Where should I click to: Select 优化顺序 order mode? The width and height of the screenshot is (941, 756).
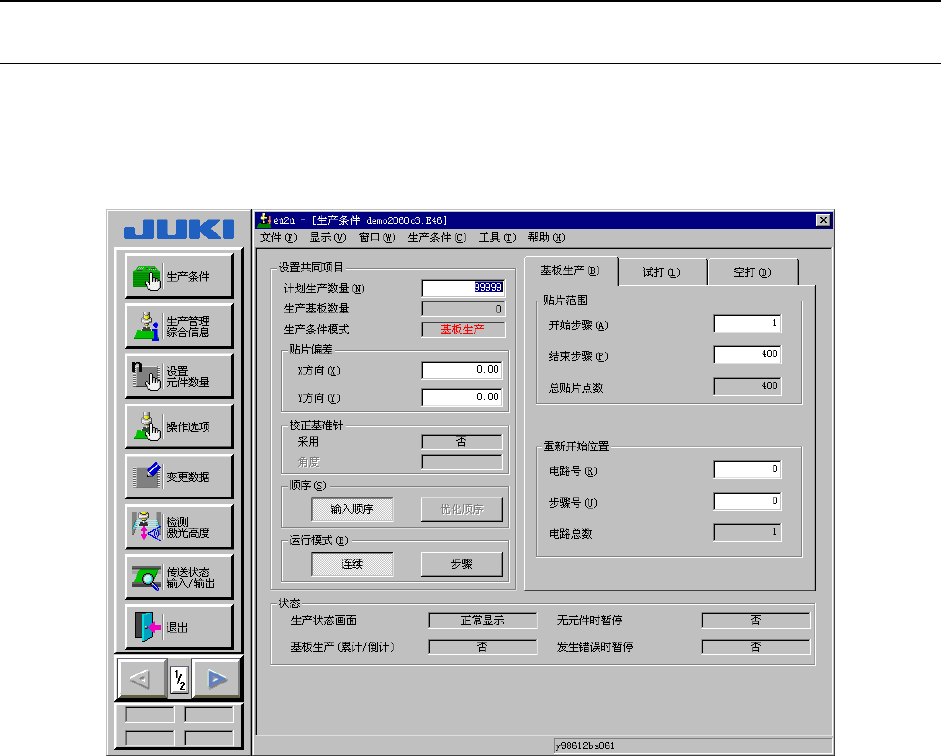pos(461,509)
